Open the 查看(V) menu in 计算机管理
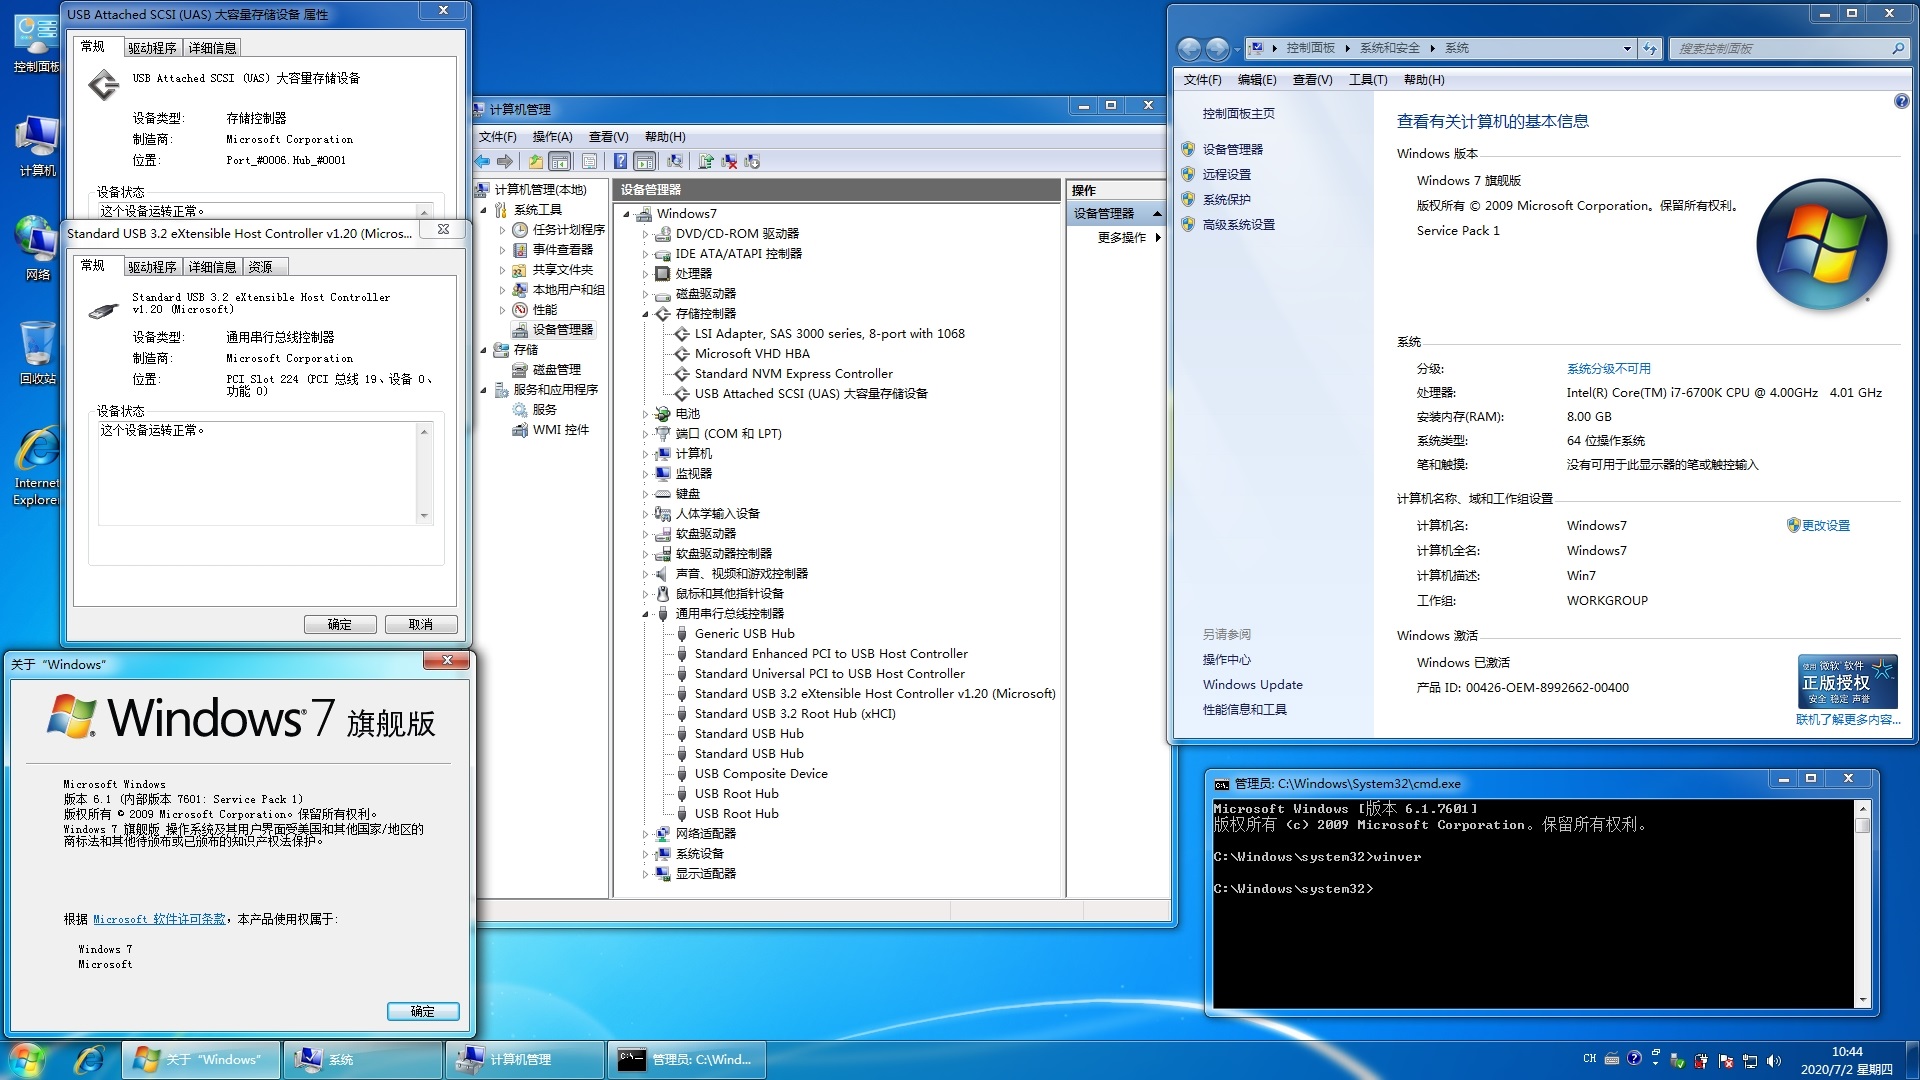Image resolution: width=1920 pixels, height=1080 pixels. click(608, 137)
